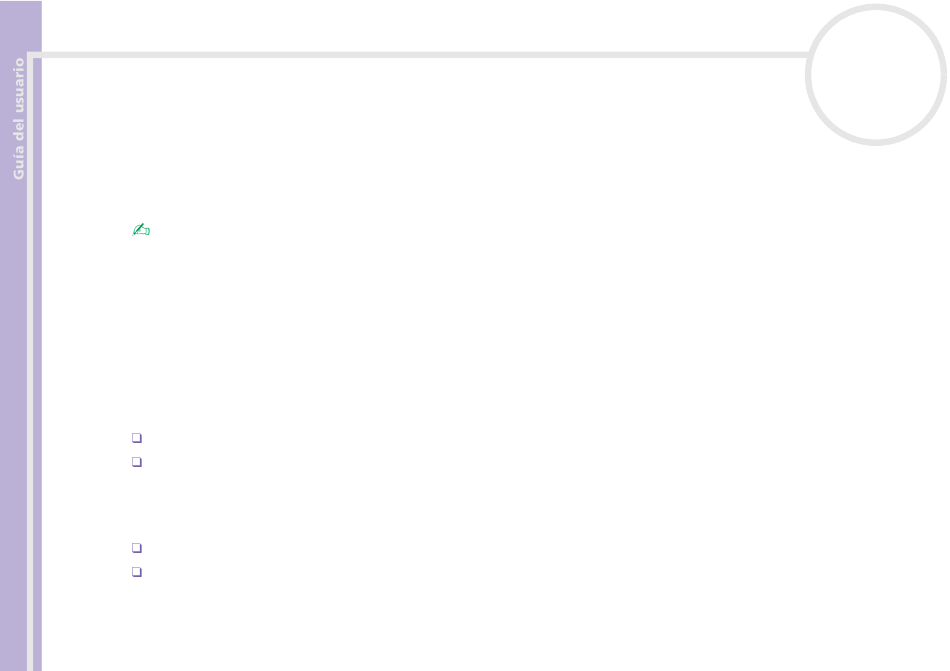Image resolution: width=950 pixels, height=671 pixels.
Task: Click inside the large gray circle
Action: point(875,74)
